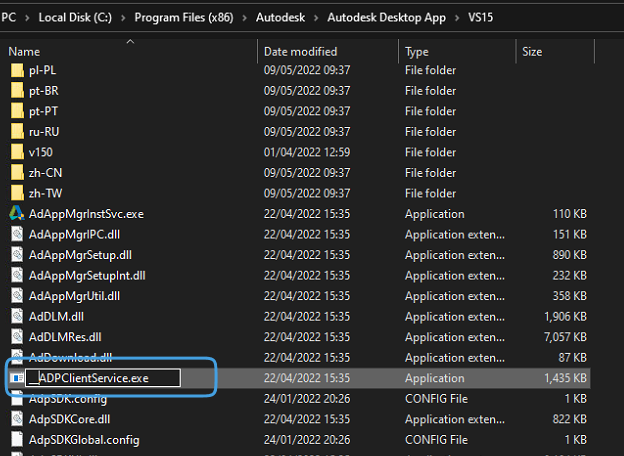Click the AdpSDK.config file icon
Image resolution: width=624 pixels, height=456 pixels.
(16, 399)
